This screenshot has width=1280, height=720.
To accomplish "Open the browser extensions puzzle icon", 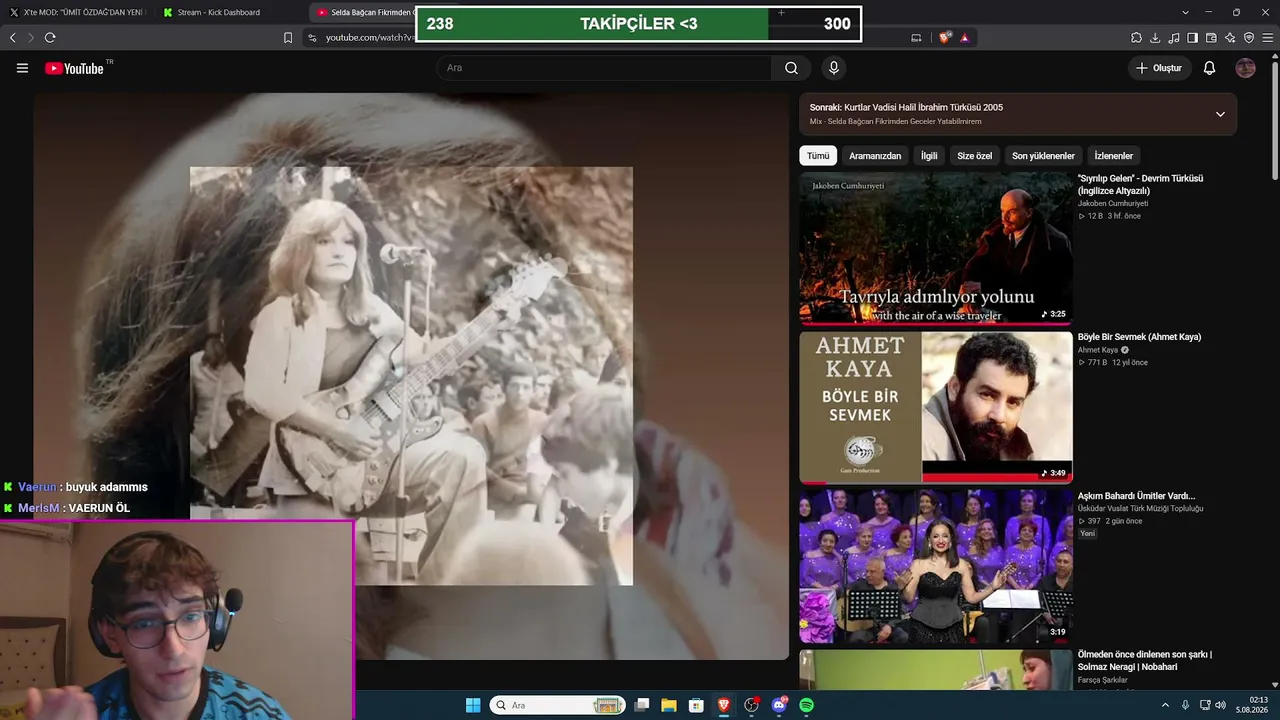I will (1136, 38).
